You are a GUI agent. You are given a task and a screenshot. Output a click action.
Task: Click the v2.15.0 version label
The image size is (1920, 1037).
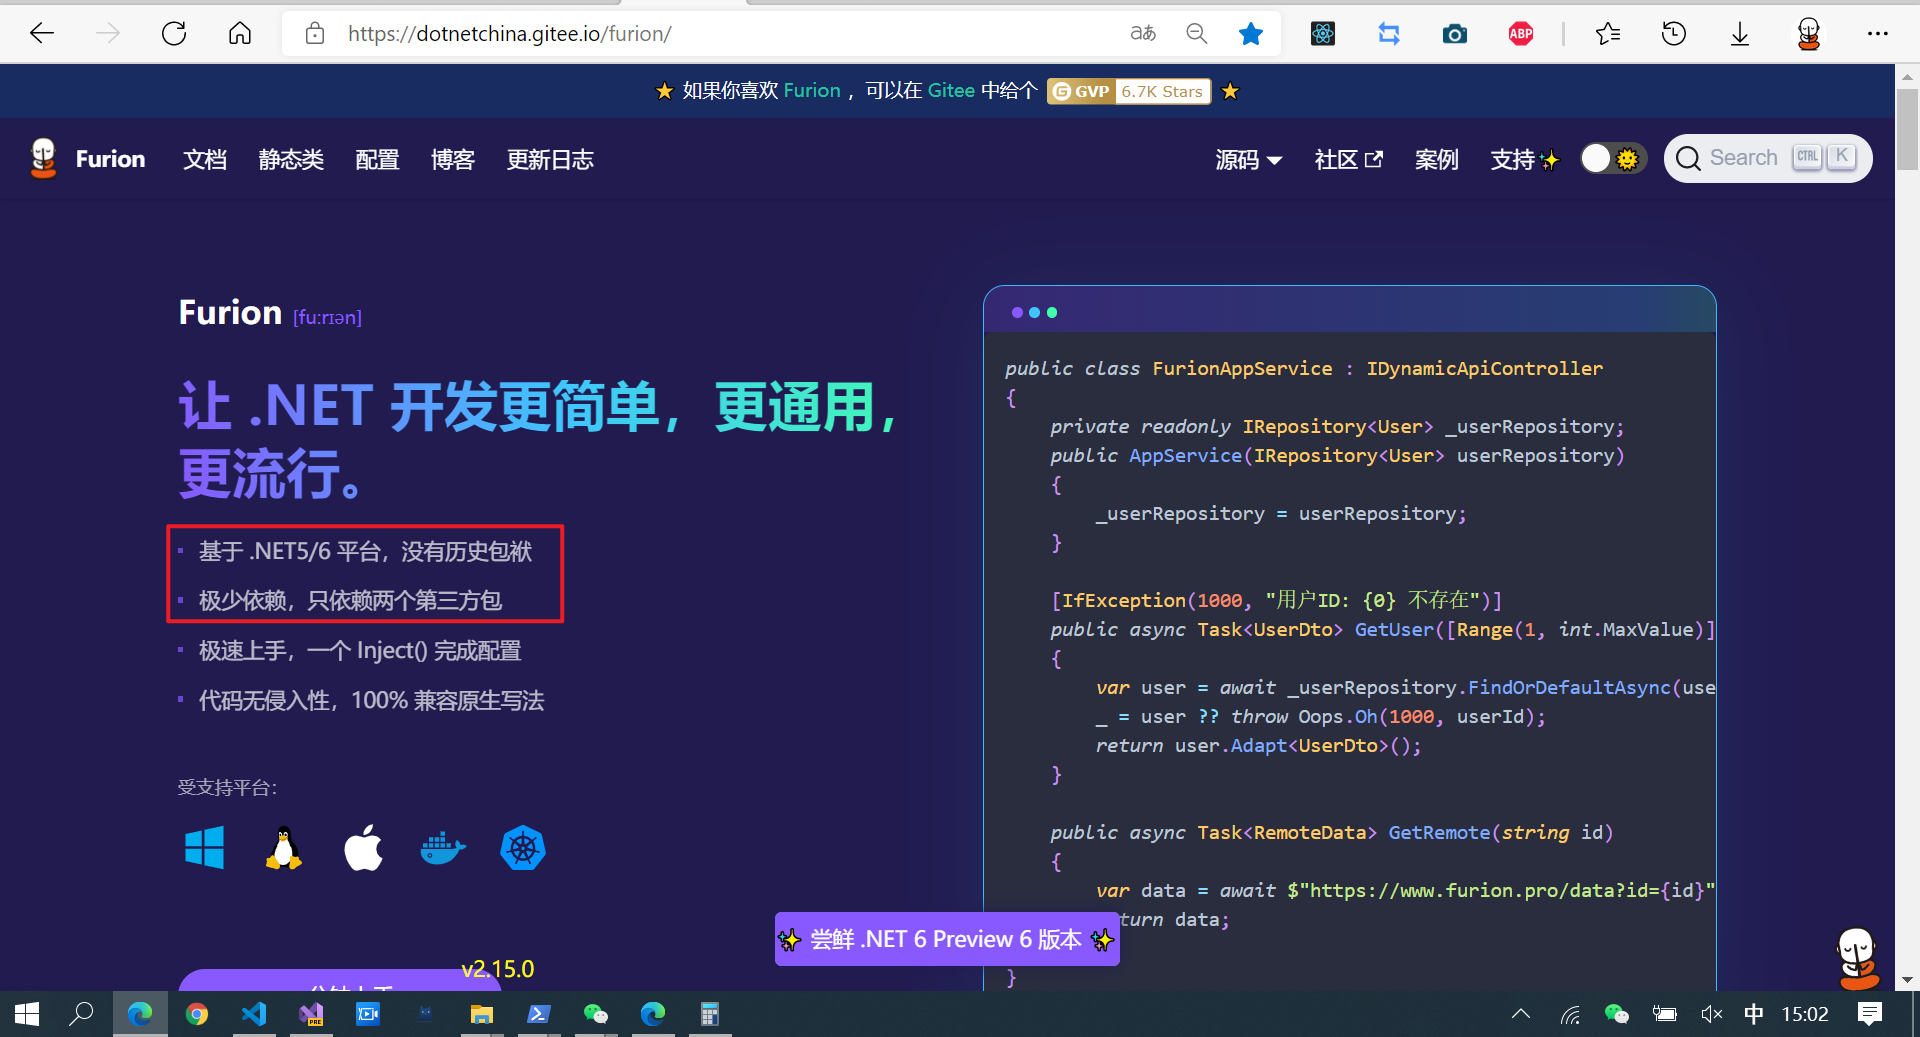click(497, 969)
